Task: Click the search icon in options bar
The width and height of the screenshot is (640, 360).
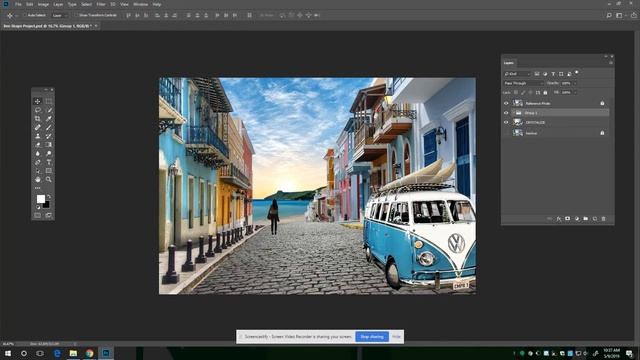Action: tap(609, 16)
